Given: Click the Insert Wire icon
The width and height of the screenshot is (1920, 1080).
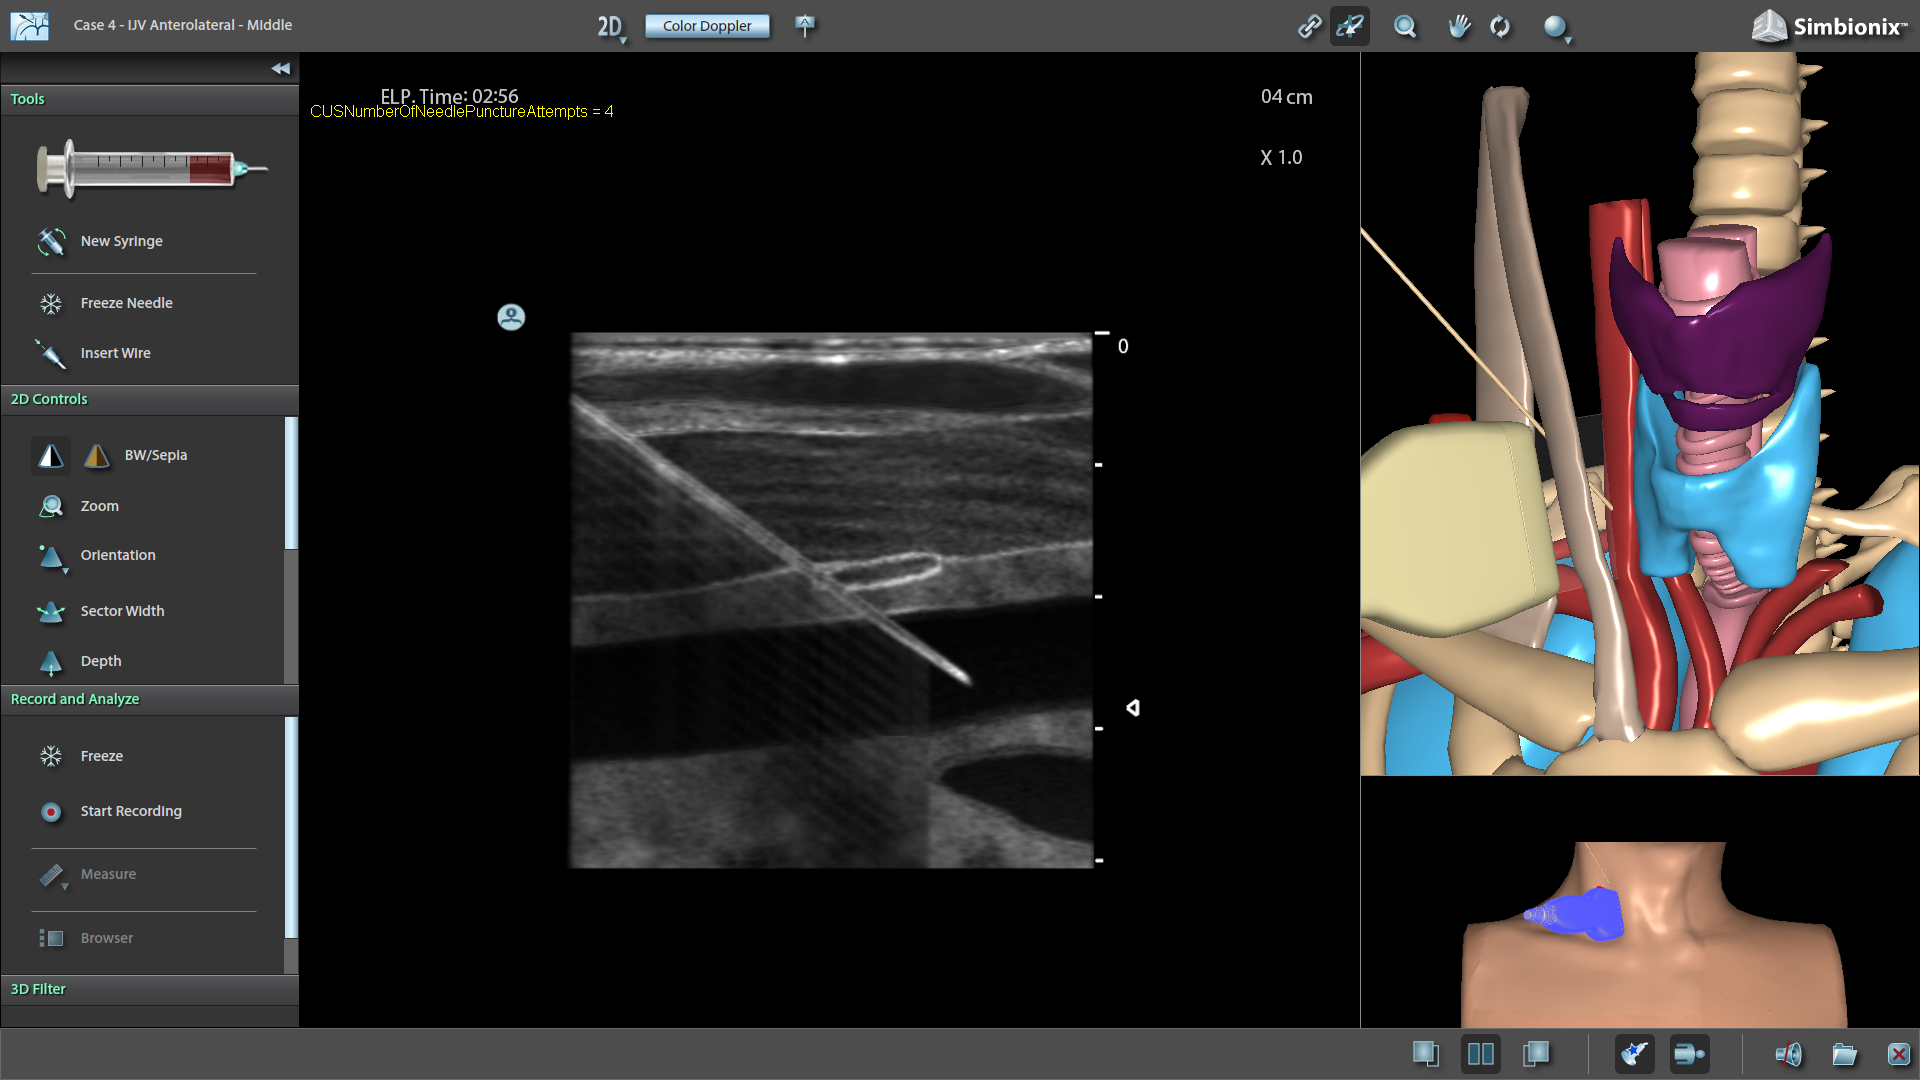Looking at the screenshot, I should pyautogui.click(x=51, y=353).
